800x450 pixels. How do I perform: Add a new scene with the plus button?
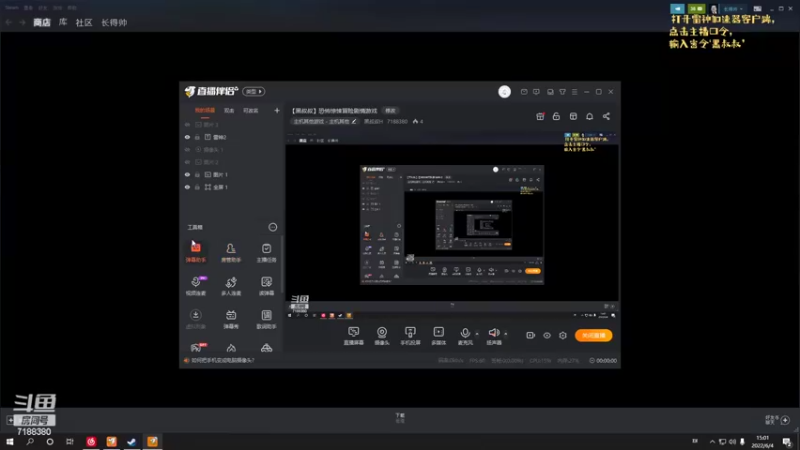point(277,111)
